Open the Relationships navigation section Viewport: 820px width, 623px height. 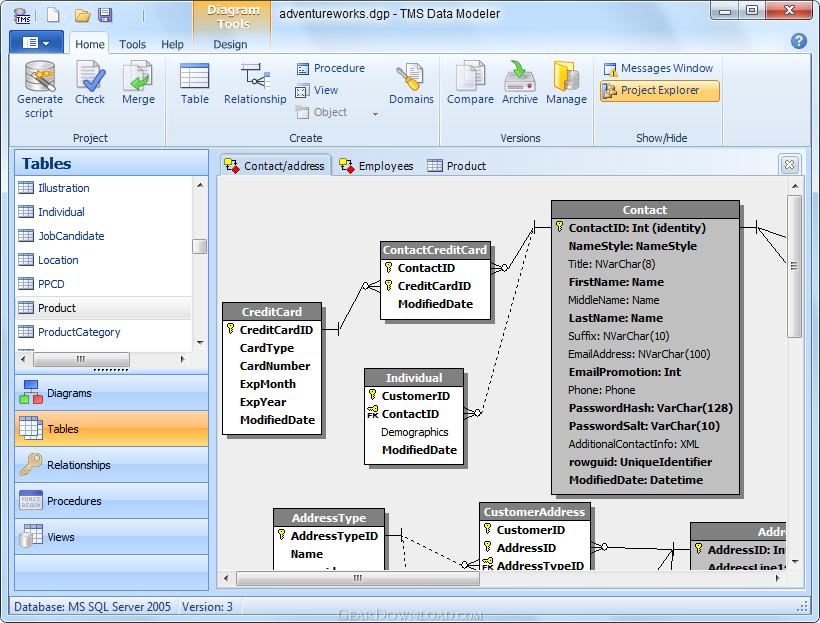111,465
